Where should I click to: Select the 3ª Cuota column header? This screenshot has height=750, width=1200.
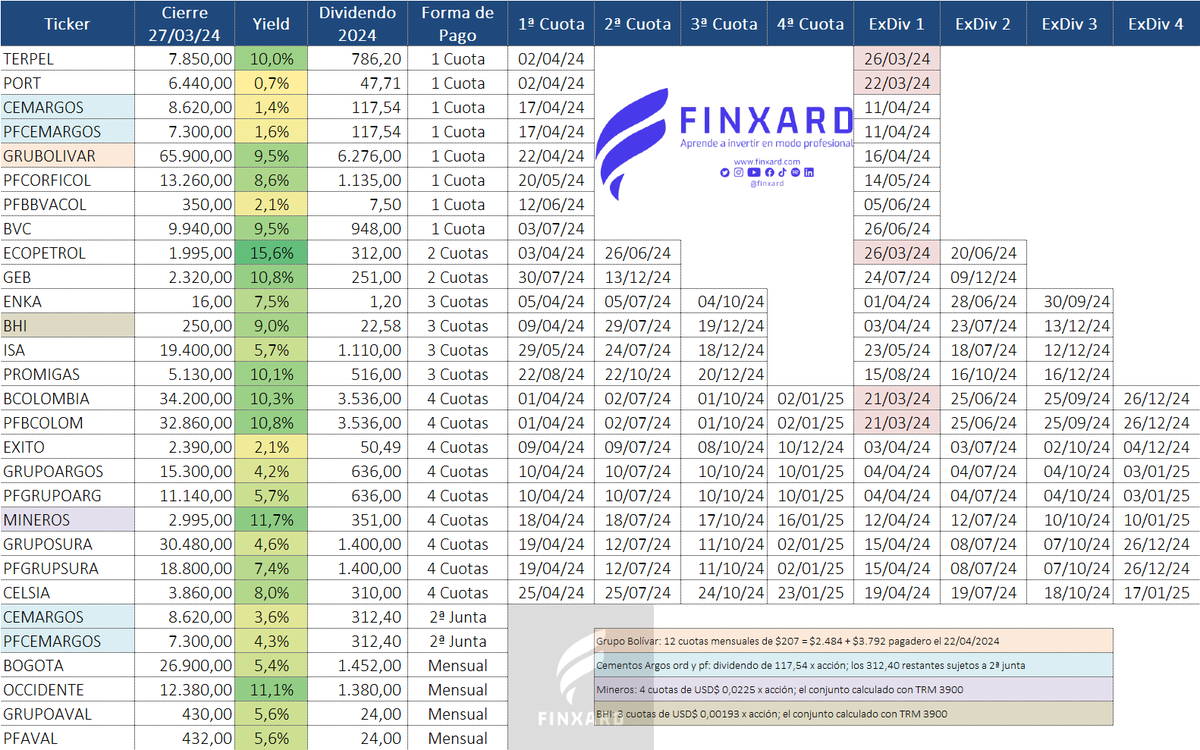[724, 23]
